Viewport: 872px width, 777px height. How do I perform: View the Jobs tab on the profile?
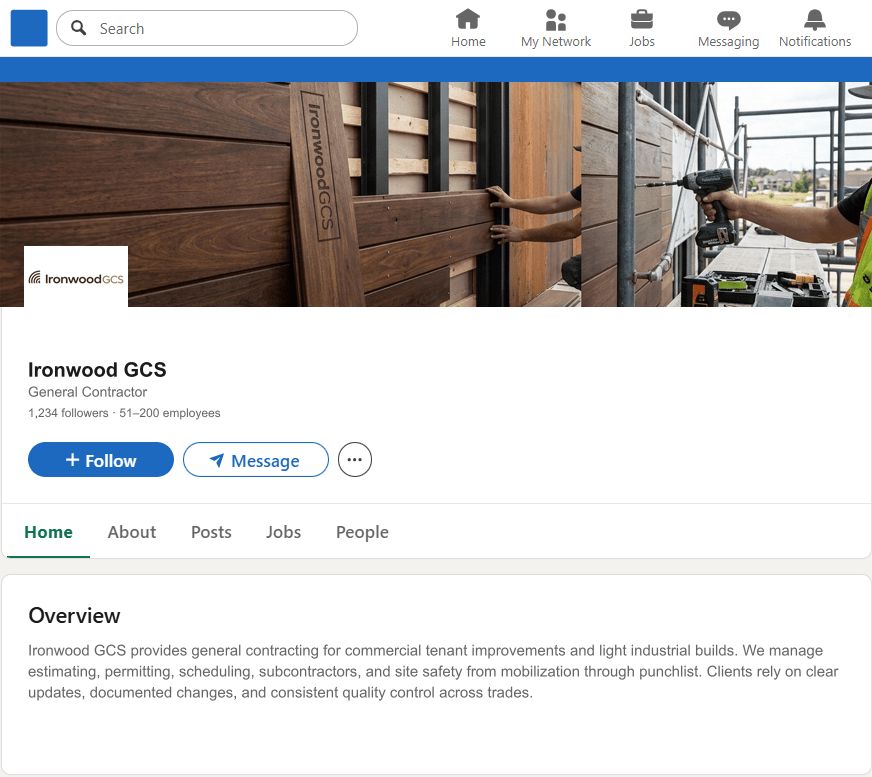click(283, 531)
